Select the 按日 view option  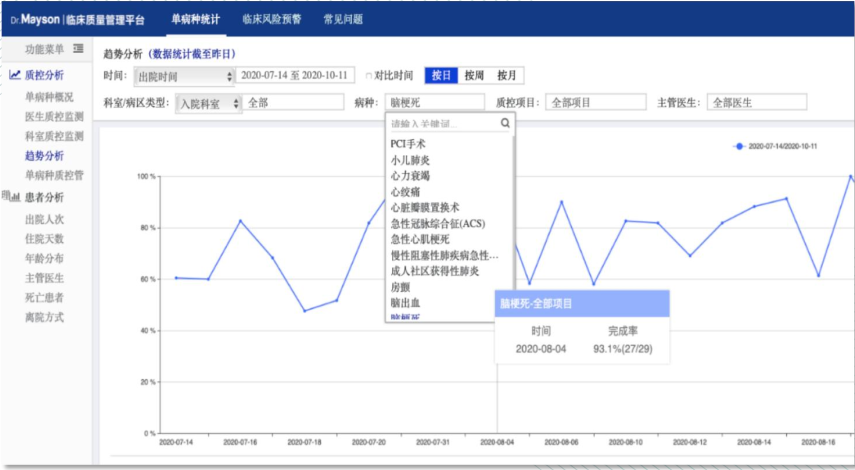(440, 76)
